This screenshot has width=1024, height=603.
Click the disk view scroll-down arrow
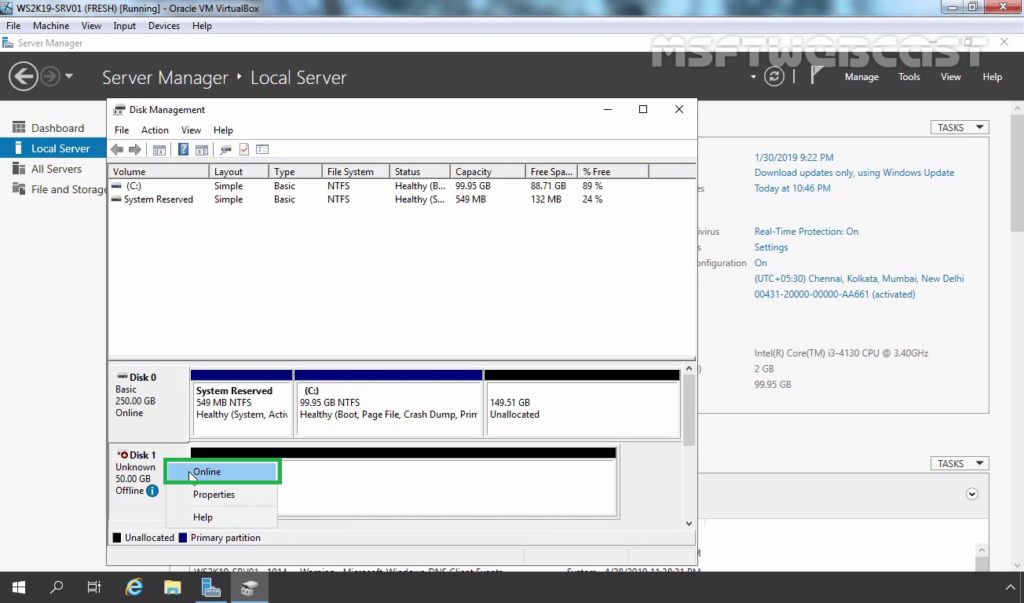pos(688,523)
